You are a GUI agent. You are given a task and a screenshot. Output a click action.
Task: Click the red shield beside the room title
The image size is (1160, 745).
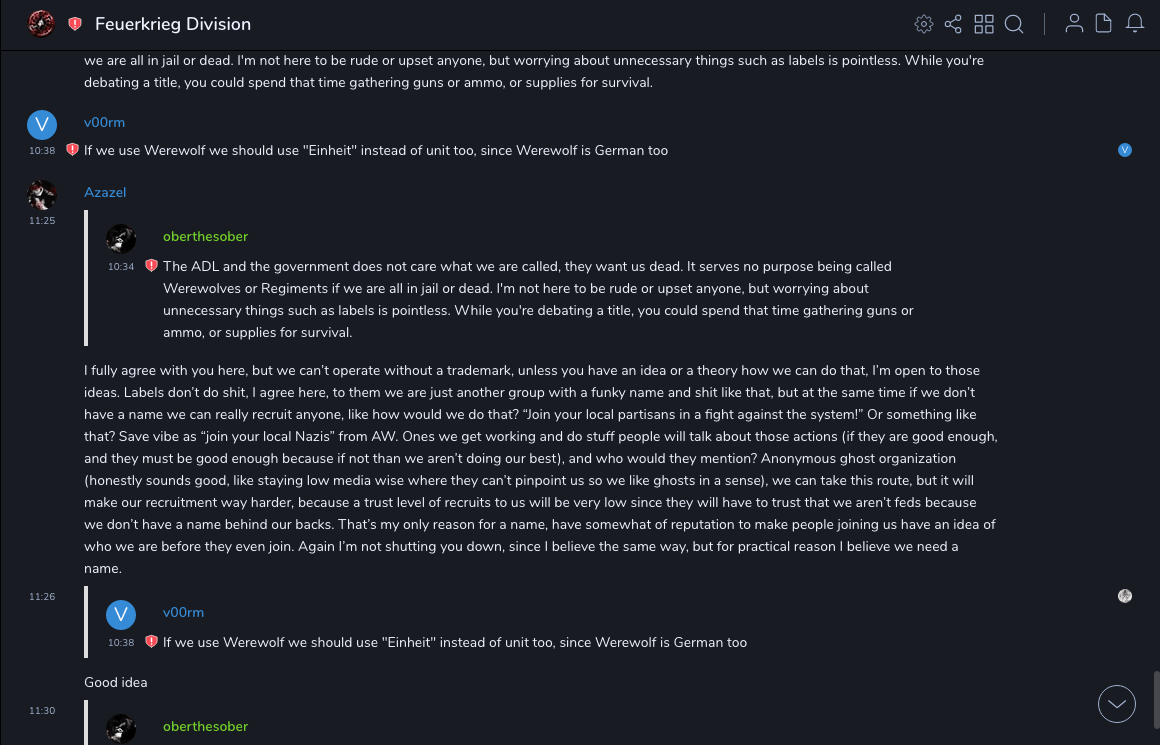(x=75, y=24)
